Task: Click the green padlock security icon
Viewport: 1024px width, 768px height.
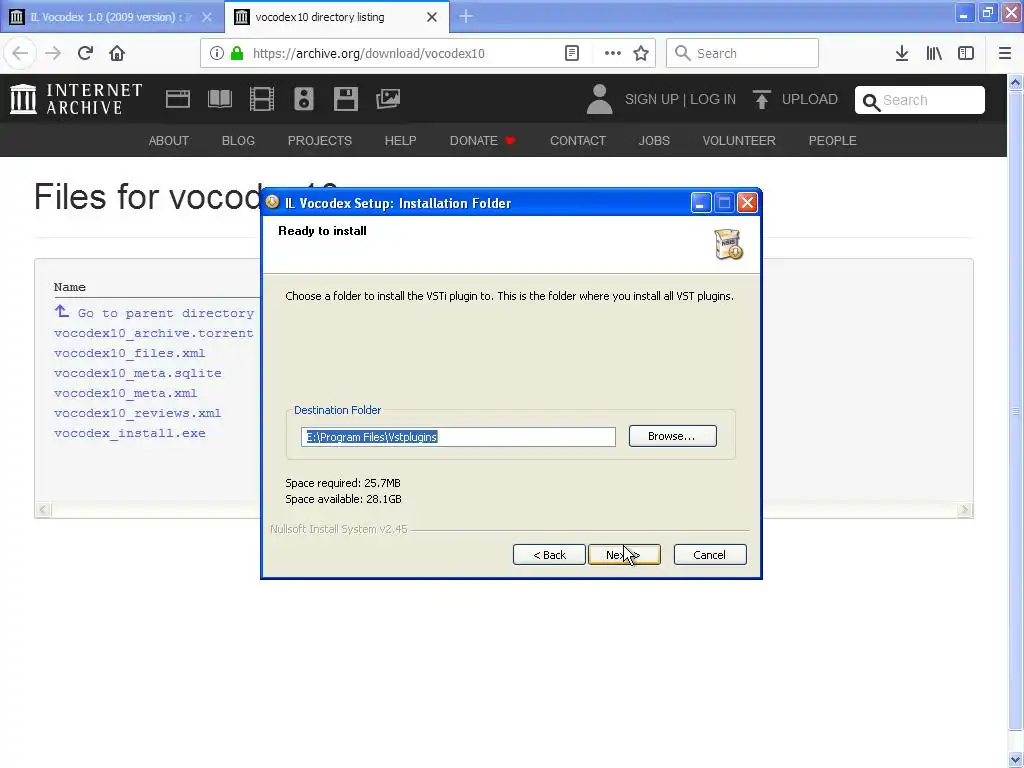Action: point(237,53)
